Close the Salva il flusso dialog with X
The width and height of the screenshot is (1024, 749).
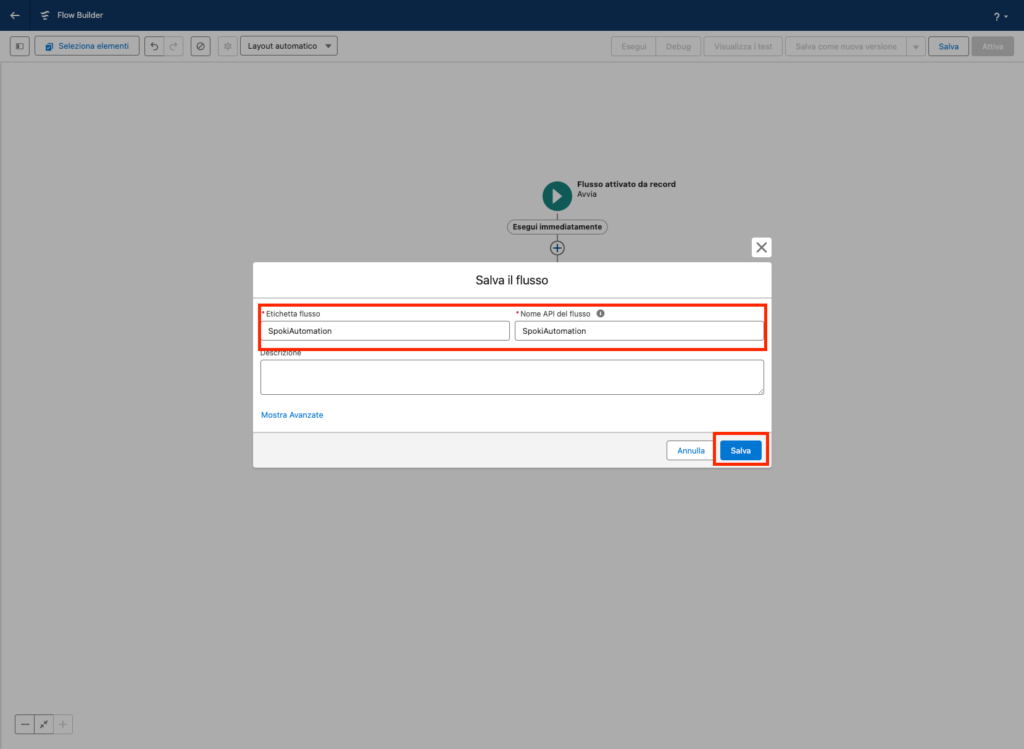click(x=761, y=247)
